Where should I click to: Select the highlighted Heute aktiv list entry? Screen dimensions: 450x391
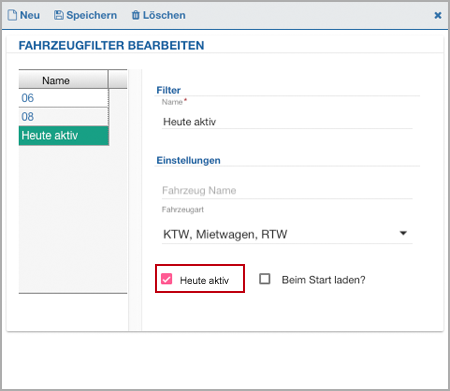pos(64,135)
